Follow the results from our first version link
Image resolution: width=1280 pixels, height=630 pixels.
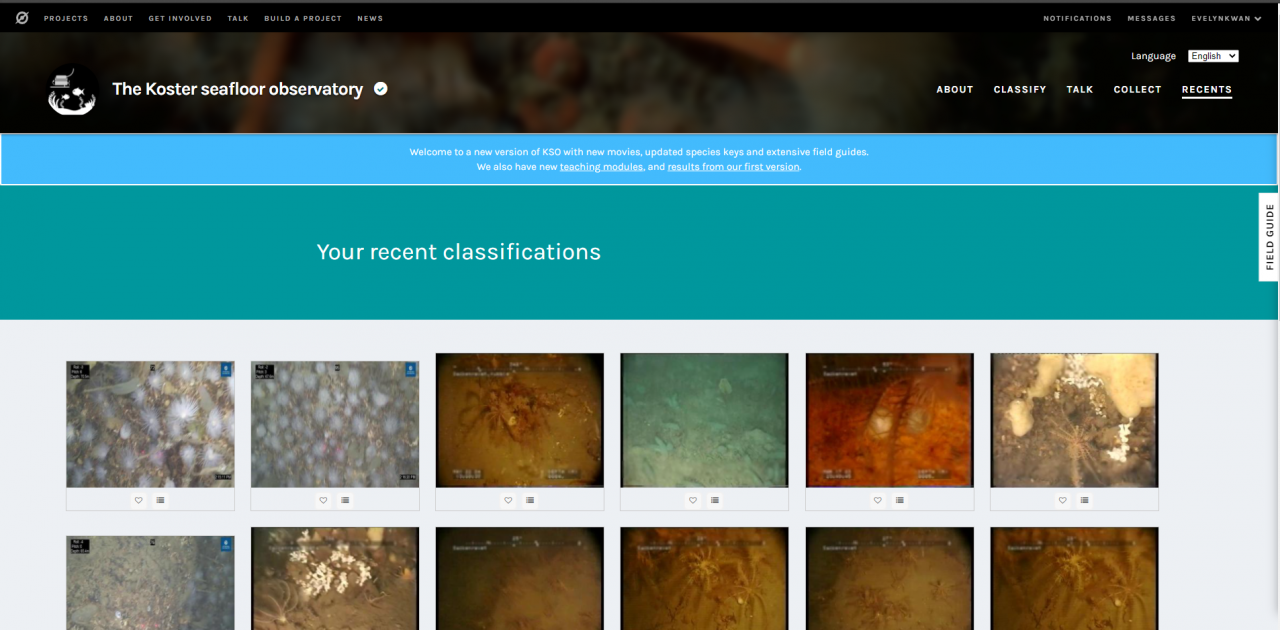click(x=733, y=167)
